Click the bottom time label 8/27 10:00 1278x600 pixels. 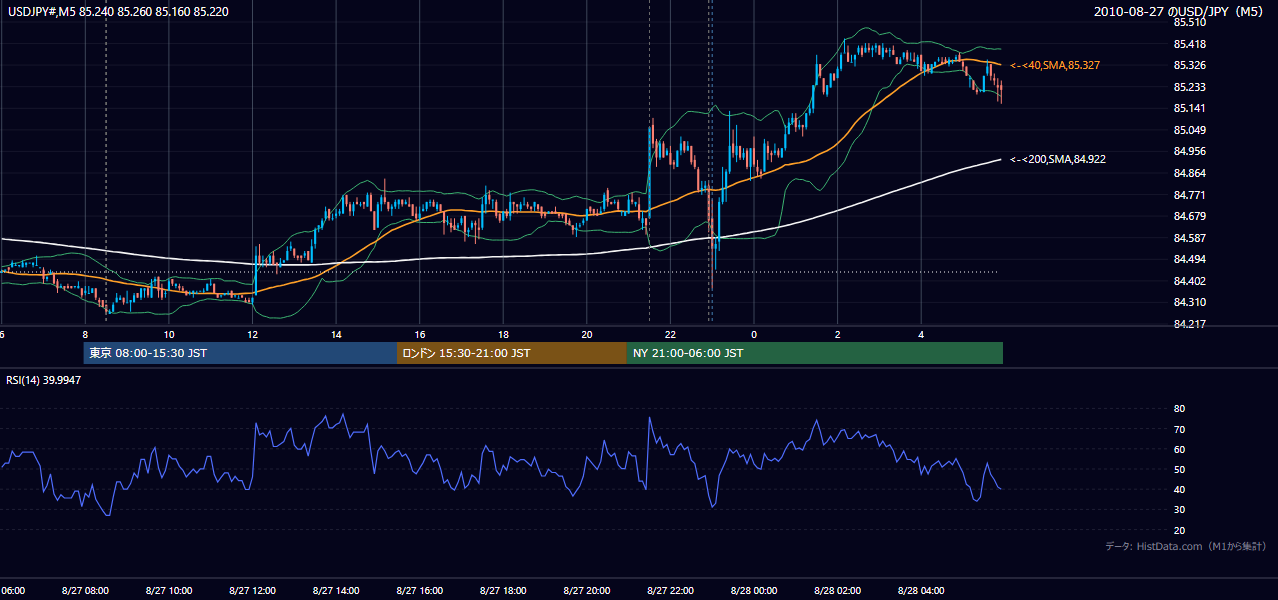(x=169, y=591)
